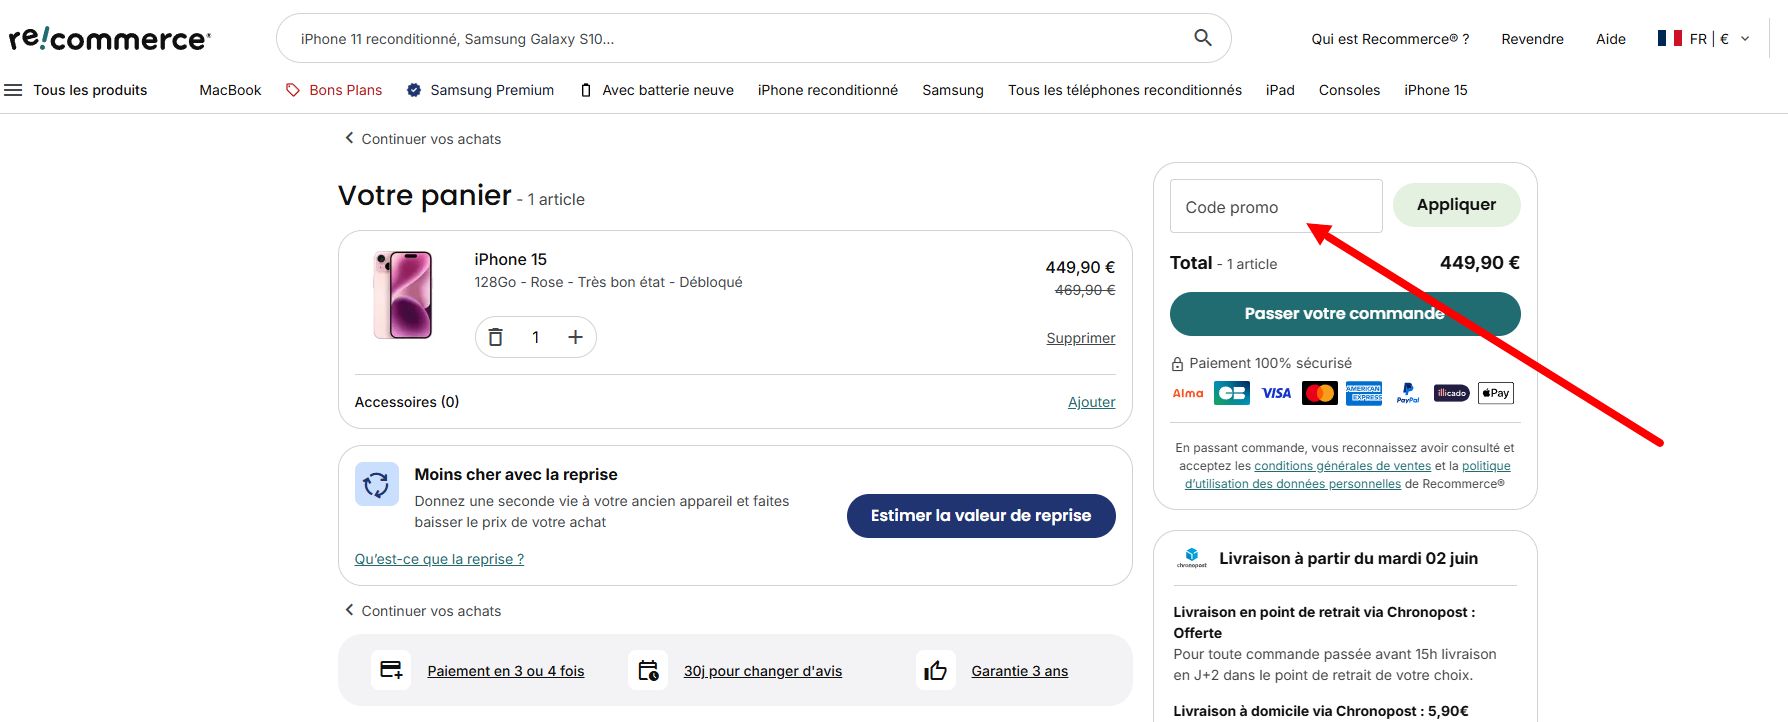Click the Livraison à partir du mardi 02 juin heading
The height and width of the screenshot is (722, 1788).
(x=1348, y=558)
